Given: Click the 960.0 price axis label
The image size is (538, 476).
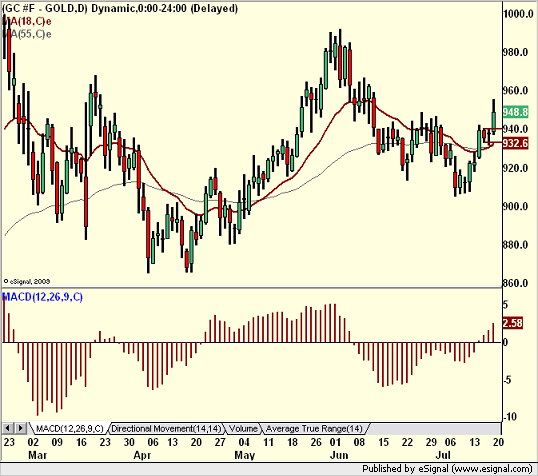Looking at the screenshot, I should (515, 91).
